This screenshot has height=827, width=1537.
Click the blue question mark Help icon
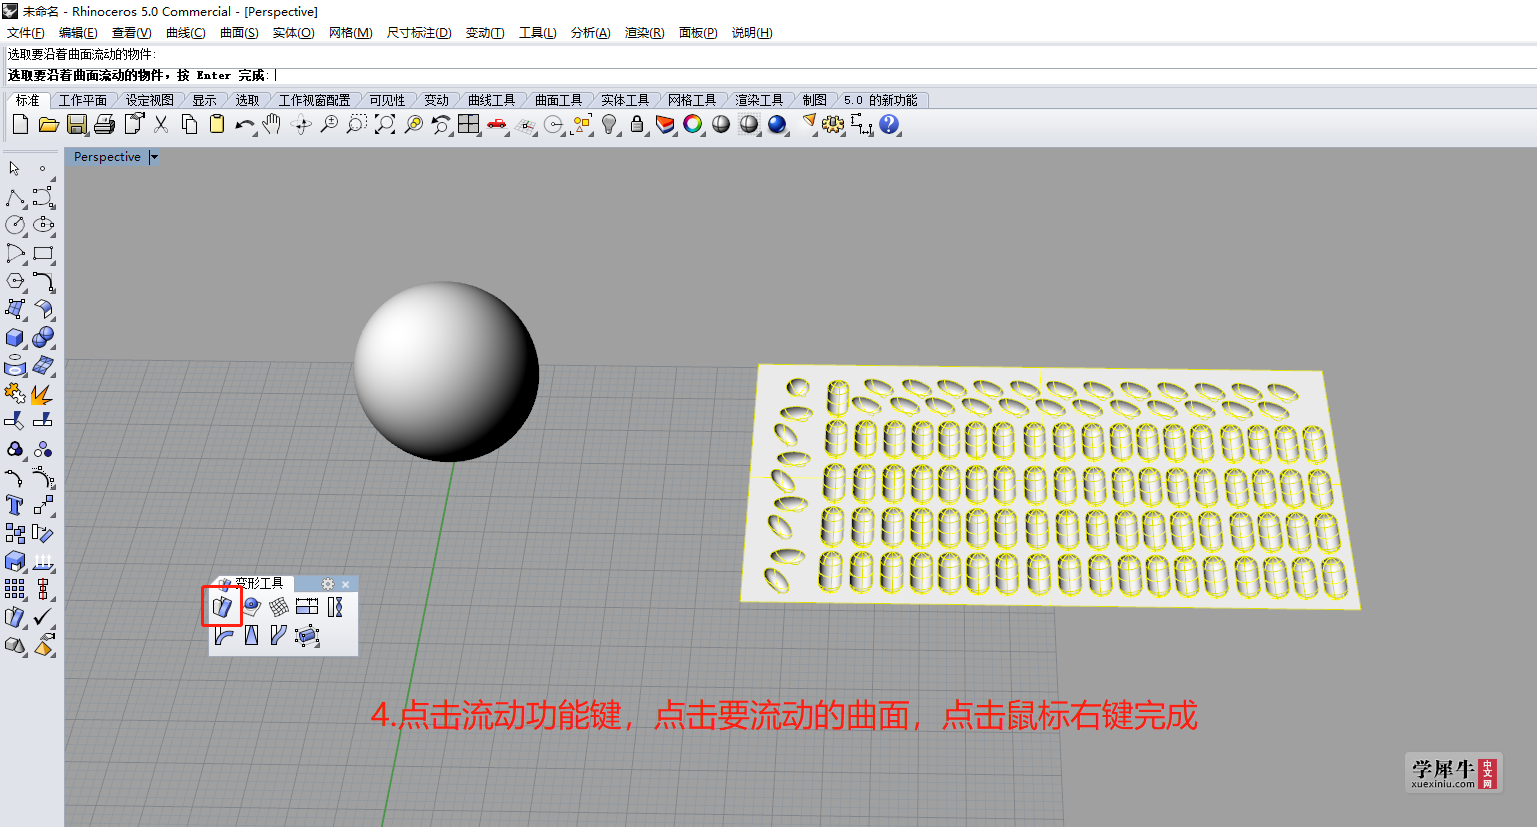point(889,124)
